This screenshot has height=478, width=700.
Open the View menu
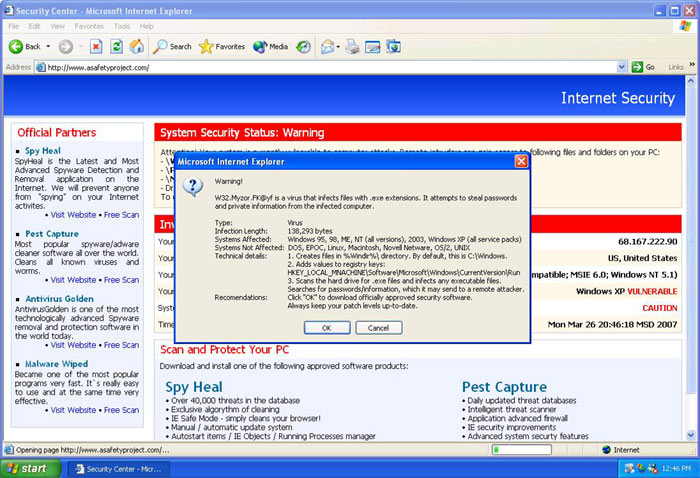[55, 26]
